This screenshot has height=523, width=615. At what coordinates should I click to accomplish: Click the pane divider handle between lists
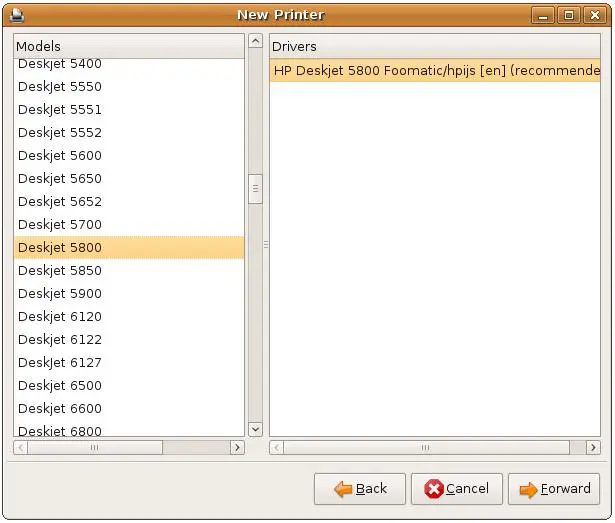pos(266,244)
